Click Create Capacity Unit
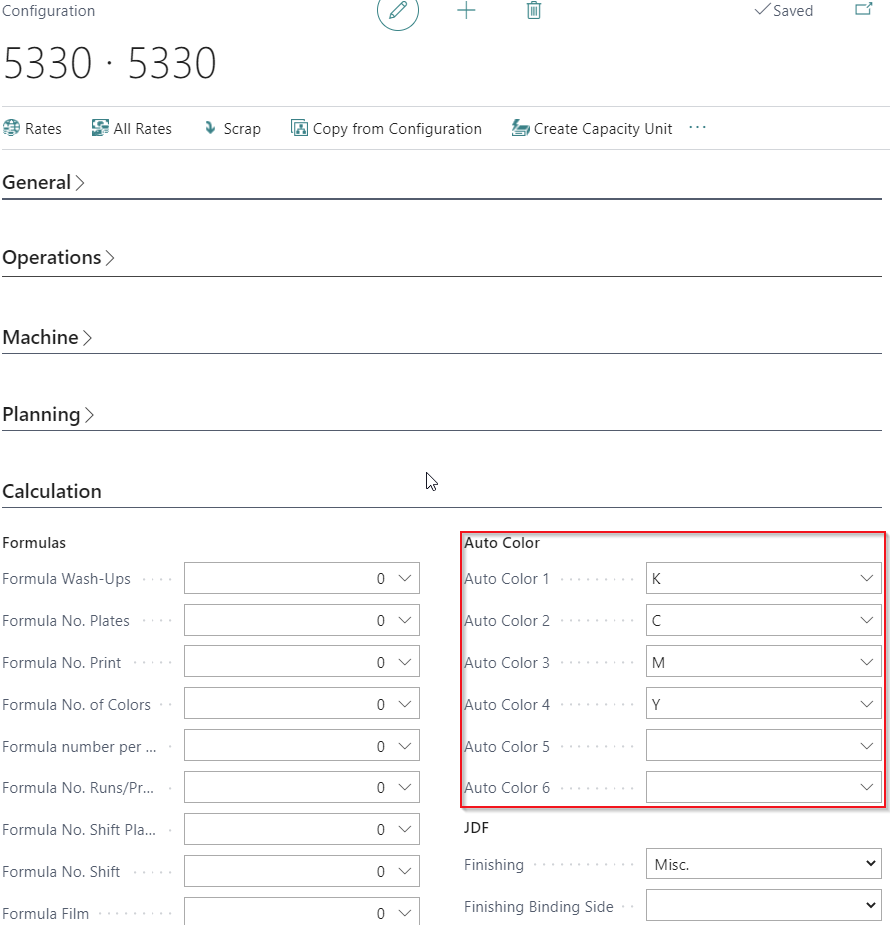890x925 pixels. pyautogui.click(x=591, y=129)
